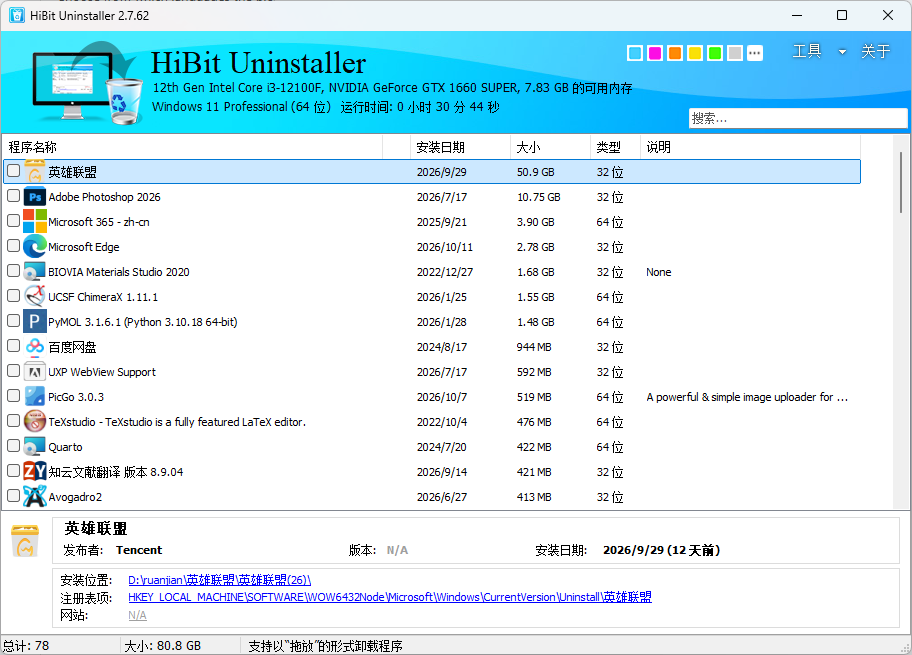Click the Microsoft 365 four-color icon
Image resolution: width=912 pixels, height=655 pixels.
pos(35,222)
